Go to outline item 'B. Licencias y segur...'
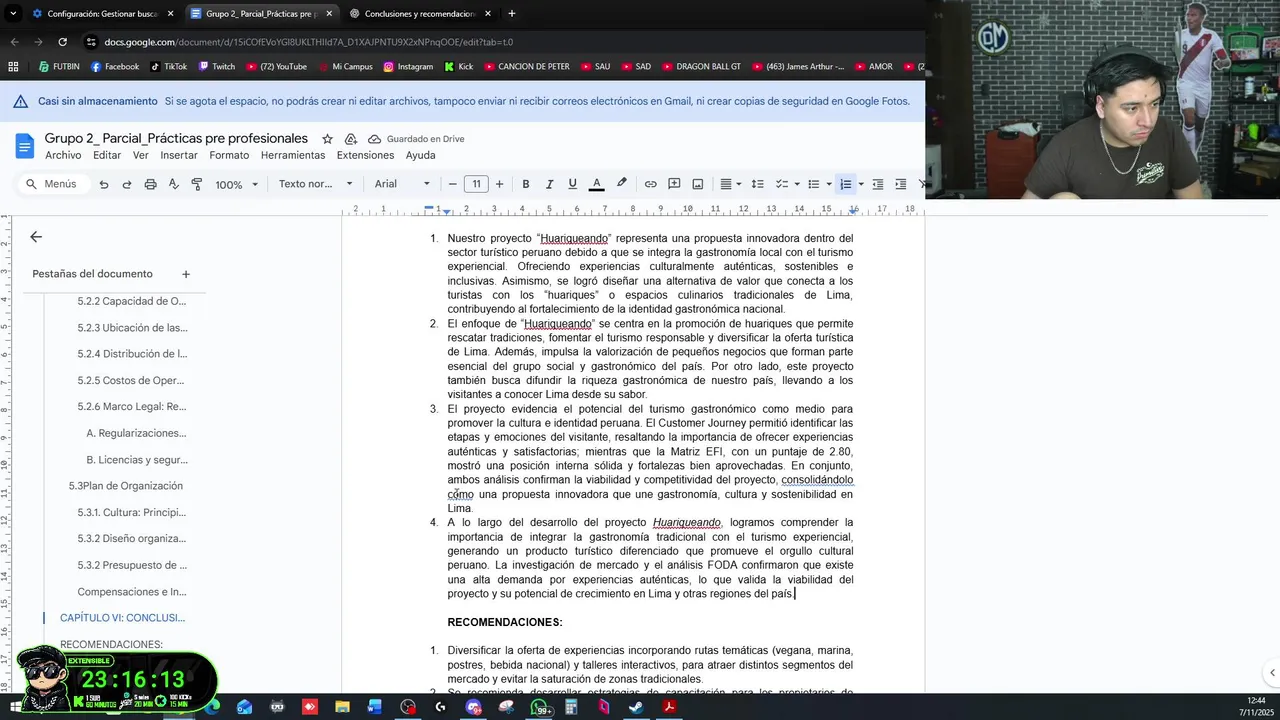Image resolution: width=1280 pixels, height=720 pixels. coord(136,460)
